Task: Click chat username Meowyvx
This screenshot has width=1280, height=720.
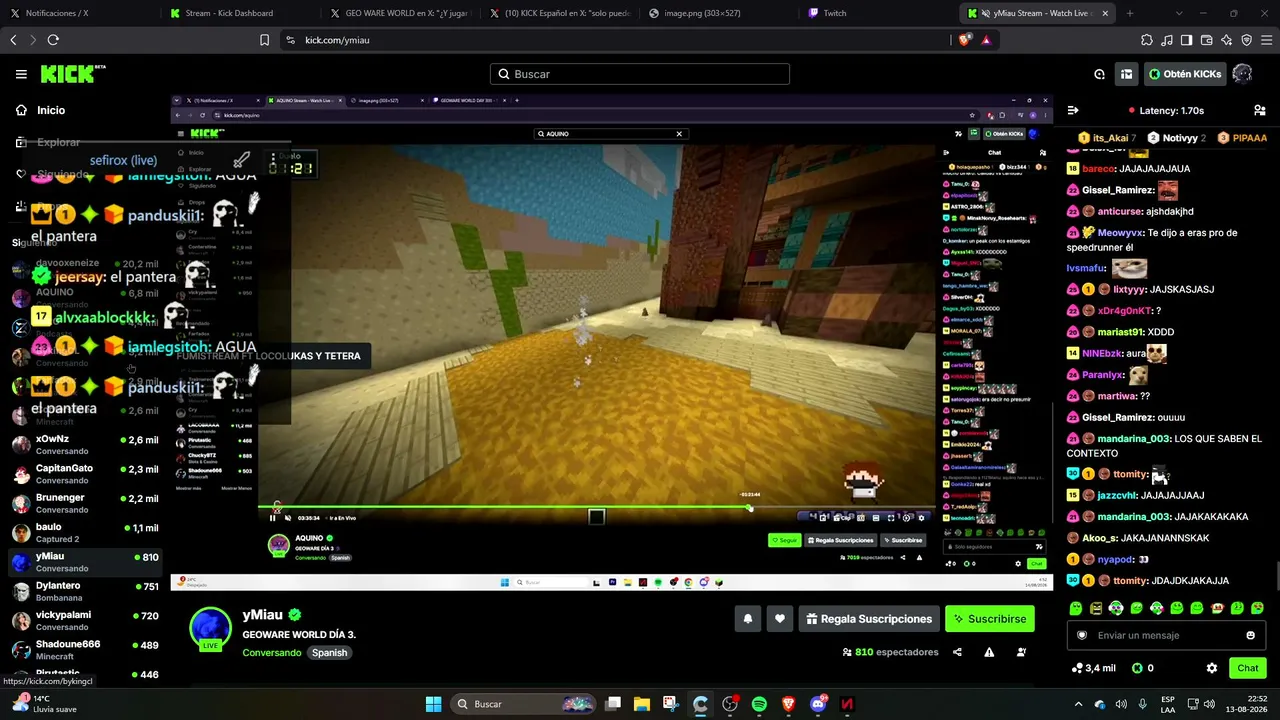Action: [x=1120, y=233]
